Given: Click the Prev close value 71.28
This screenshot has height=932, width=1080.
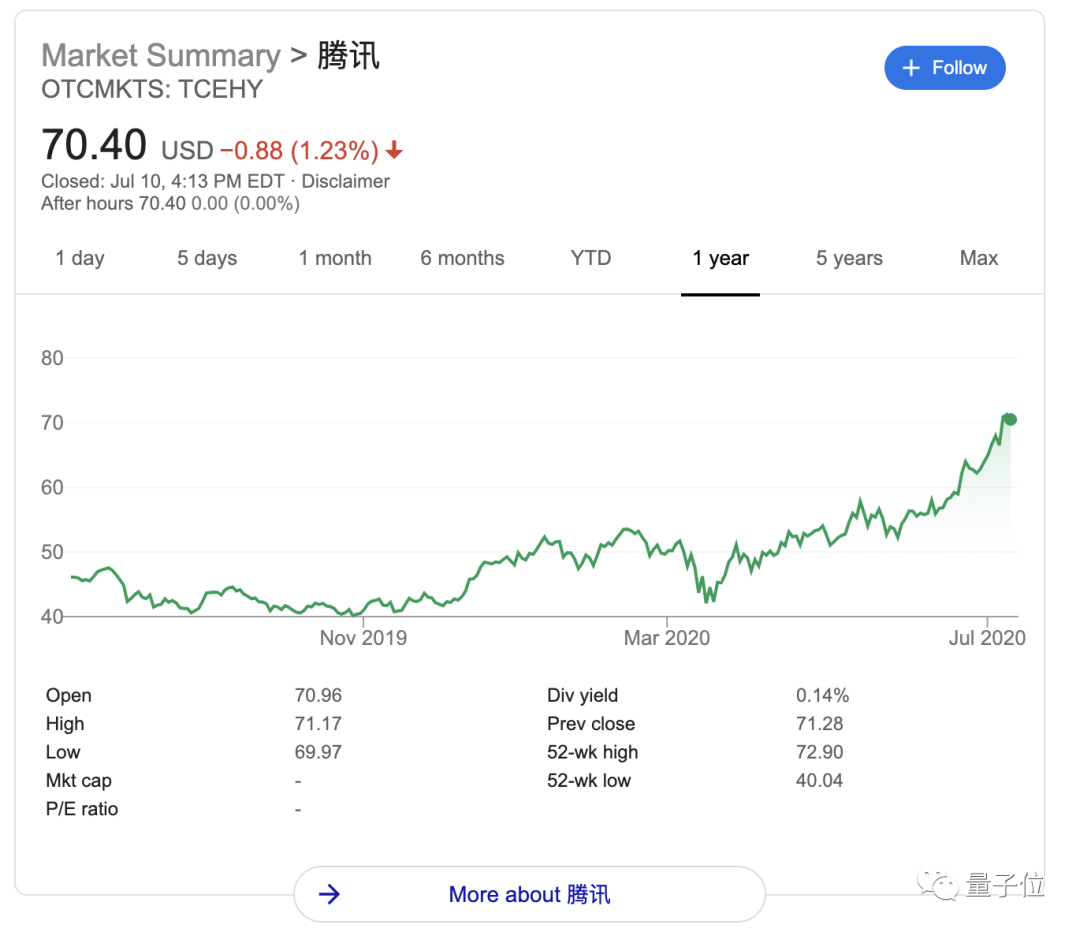Looking at the screenshot, I should point(820,723).
